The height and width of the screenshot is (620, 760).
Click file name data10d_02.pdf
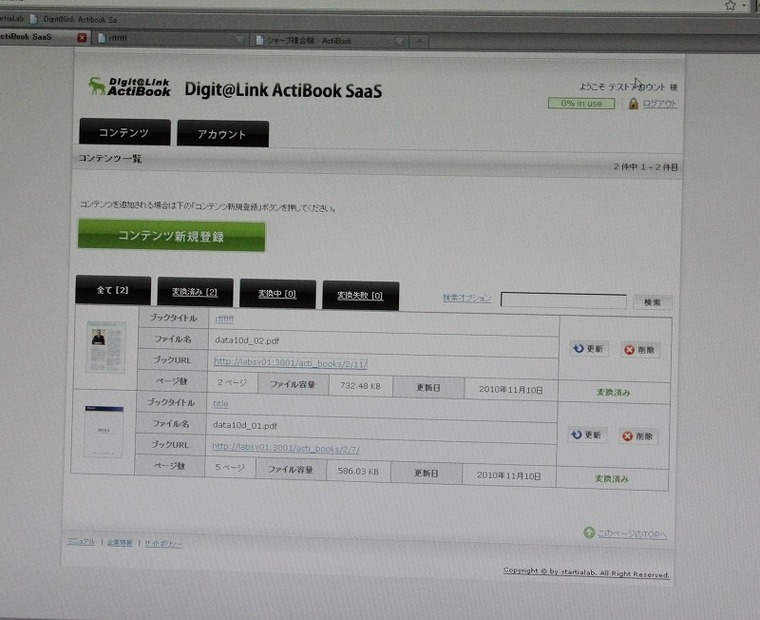[x=247, y=340]
